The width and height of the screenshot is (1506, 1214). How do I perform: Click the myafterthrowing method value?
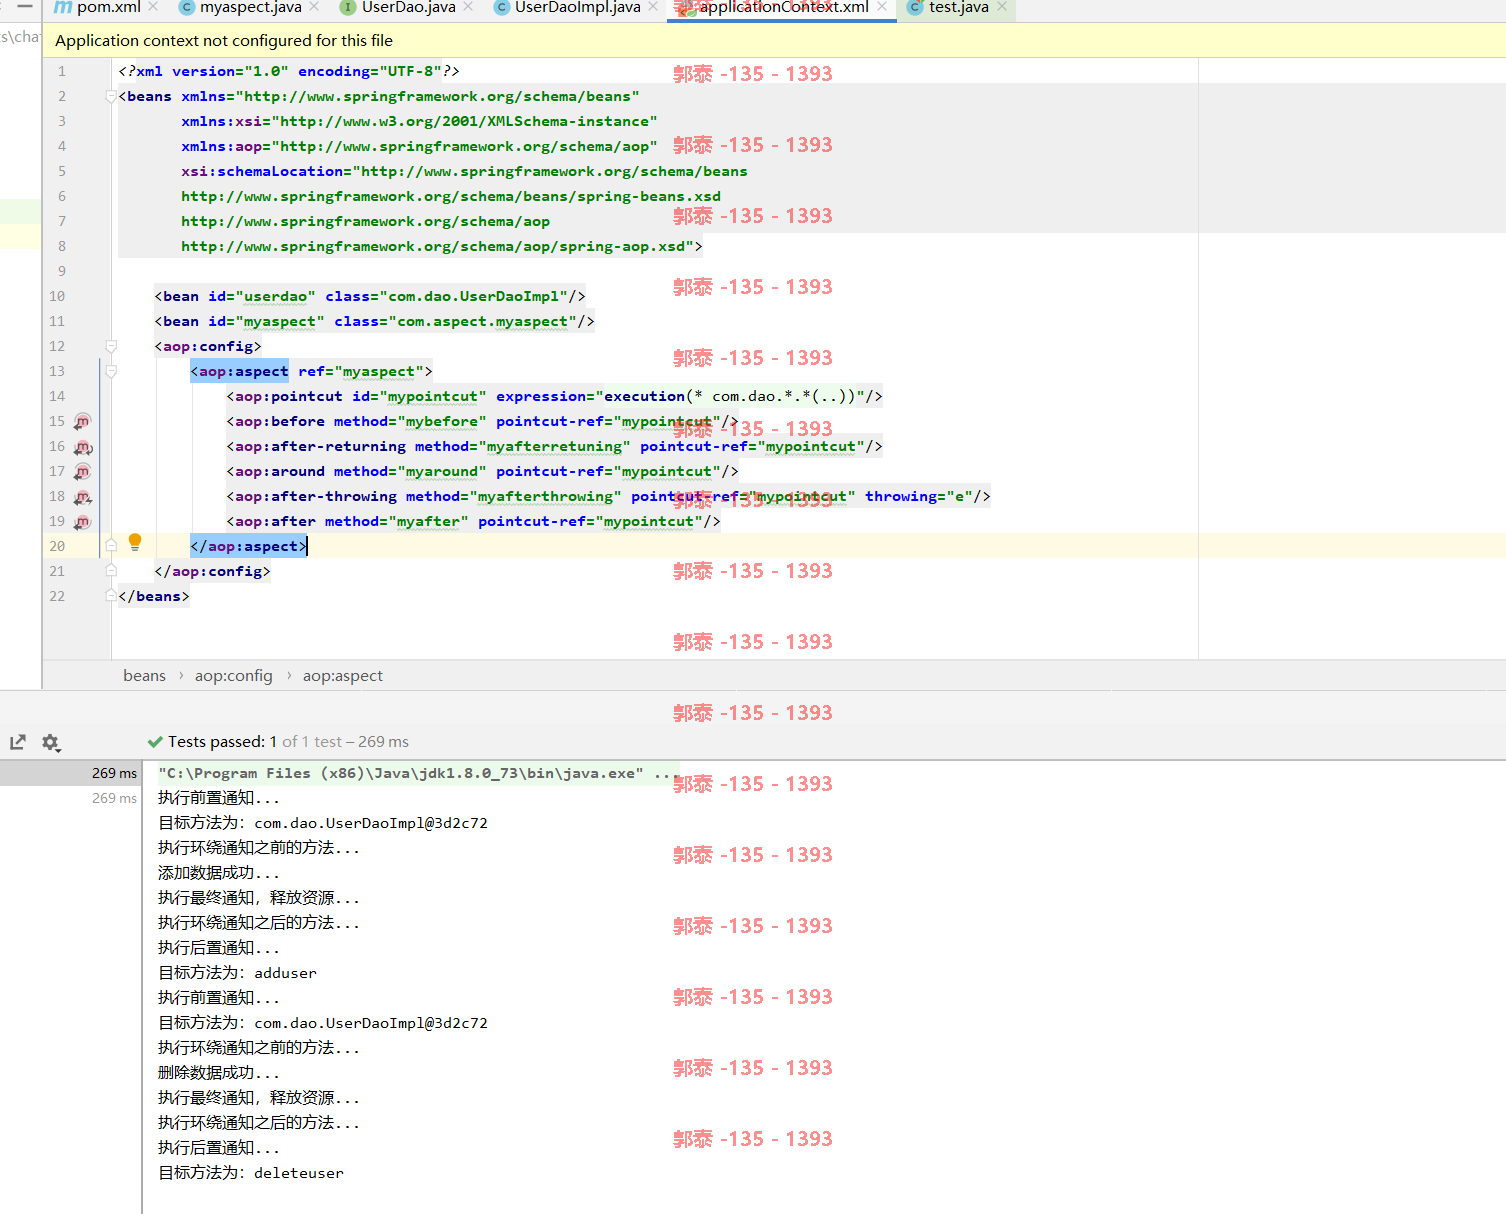(545, 497)
